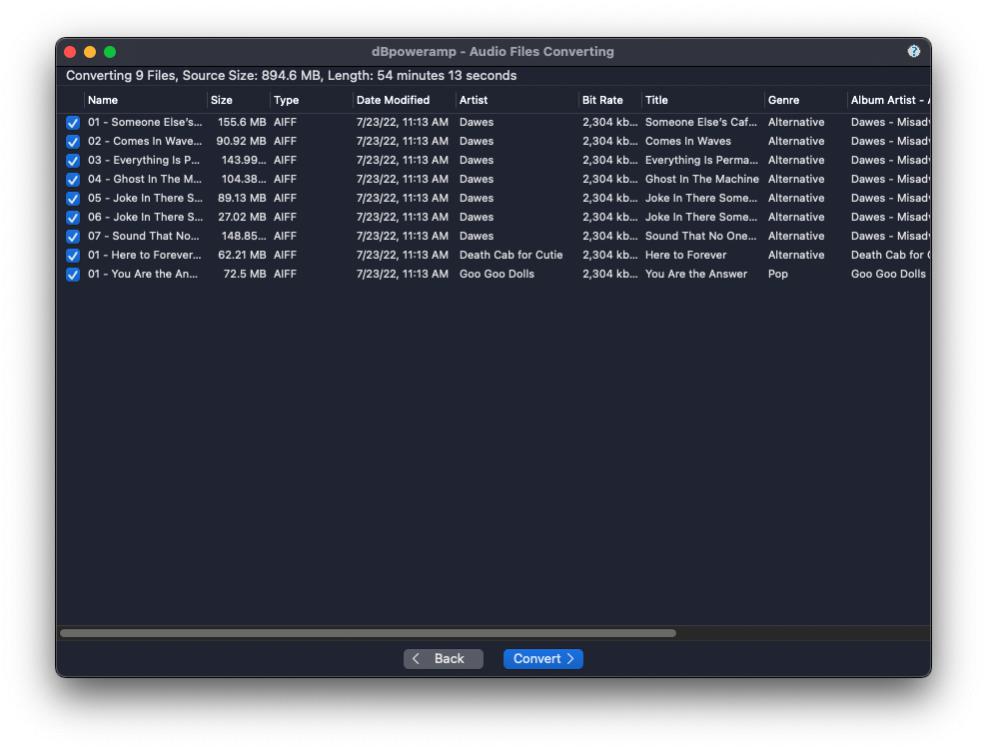Uncheck the 01 - Someone Else's file checkbox
This screenshot has width=987, height=751.
tap(73, 123)
